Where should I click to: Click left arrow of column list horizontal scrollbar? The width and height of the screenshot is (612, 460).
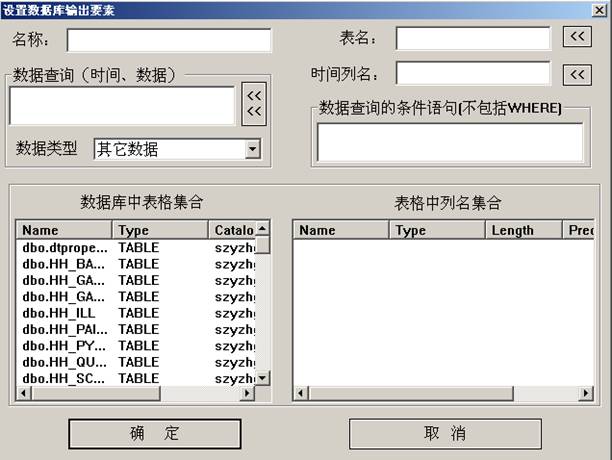(x=299, y=394)
